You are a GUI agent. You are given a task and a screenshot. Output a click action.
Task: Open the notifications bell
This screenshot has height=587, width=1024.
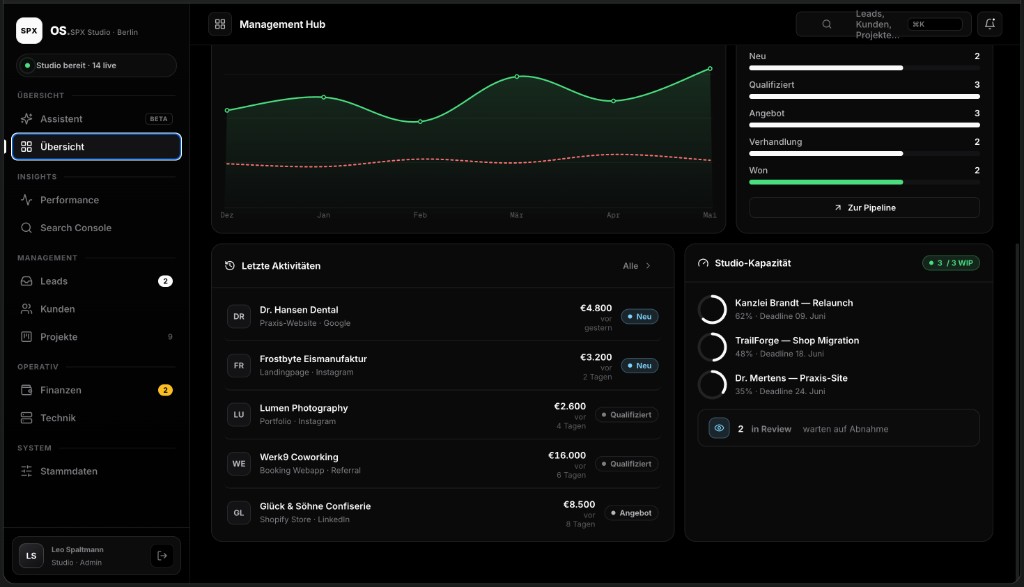(x=990, y=24)
